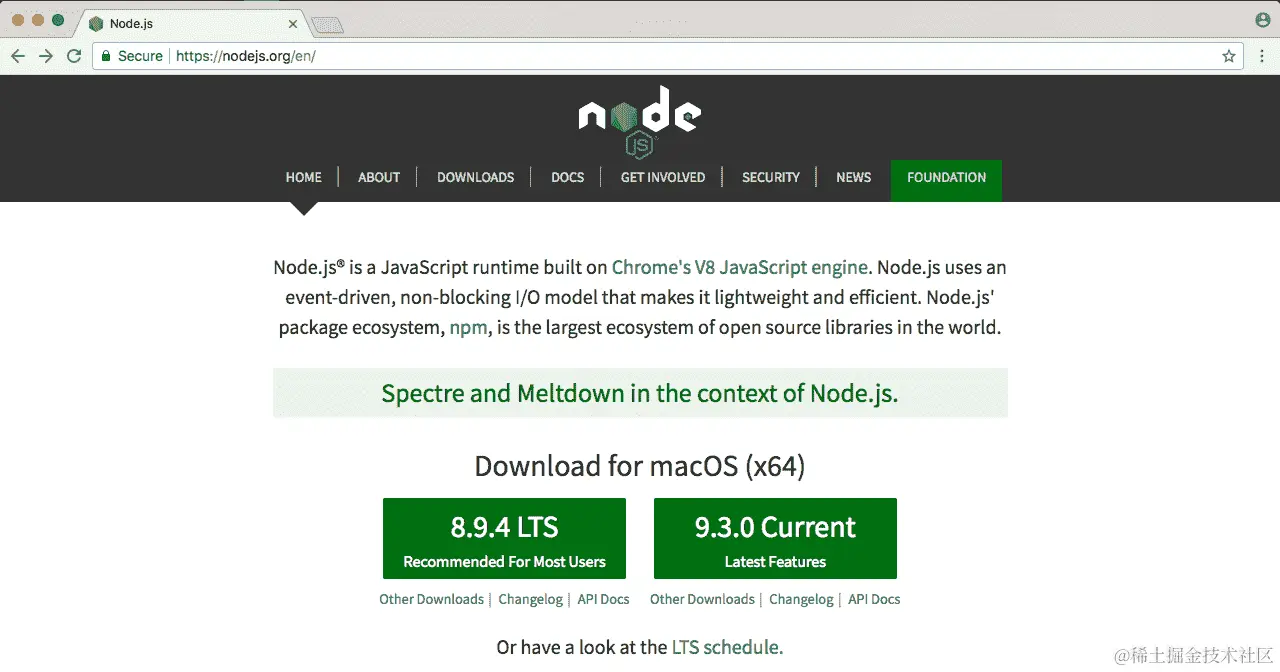Image resolution: width=1280 pixels, height=672 pixels.
Task: Open a new tab button
Action: [327, 24]
